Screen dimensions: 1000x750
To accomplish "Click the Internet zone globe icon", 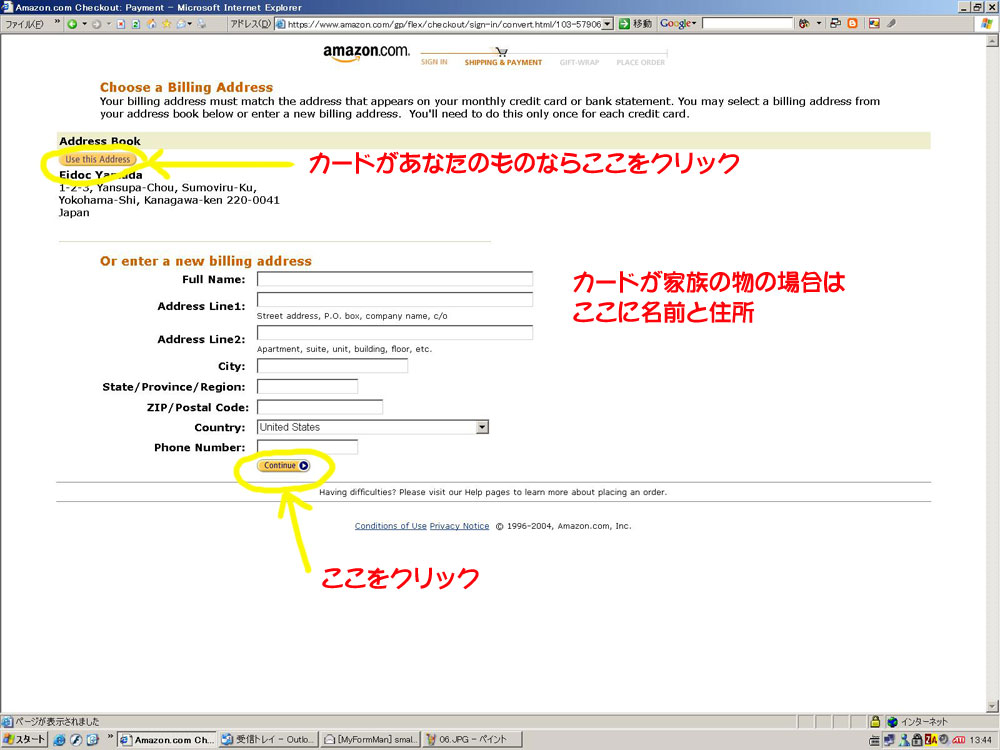I will point(893,722).
